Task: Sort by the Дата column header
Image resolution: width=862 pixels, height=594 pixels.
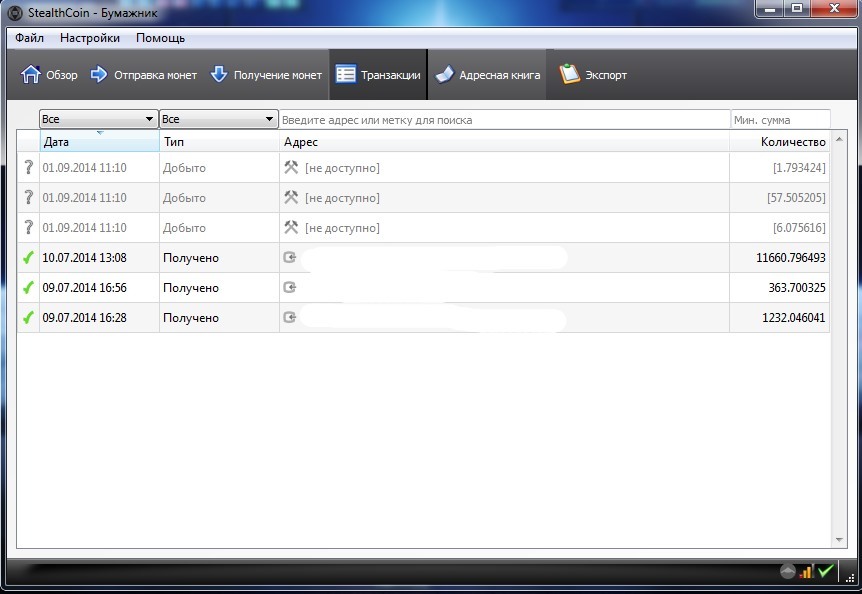Action: [100, 141]
